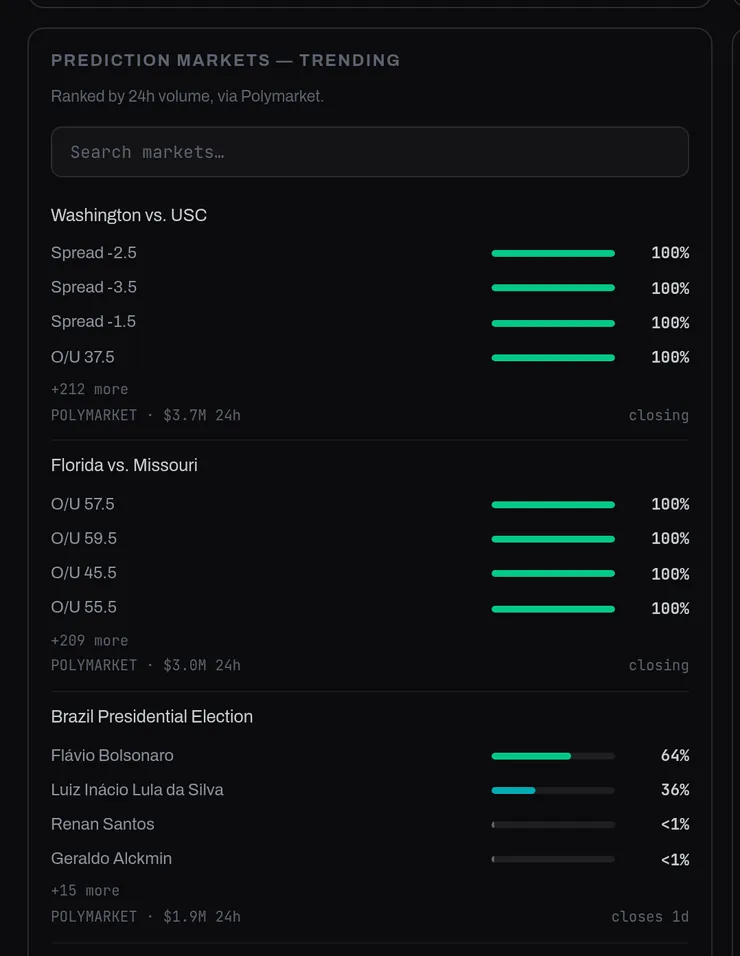Viewport: 740px width, 956px height.
Task: Click POLYMARKET · $1.9M 24h label
Action: (x=146, y=916)
